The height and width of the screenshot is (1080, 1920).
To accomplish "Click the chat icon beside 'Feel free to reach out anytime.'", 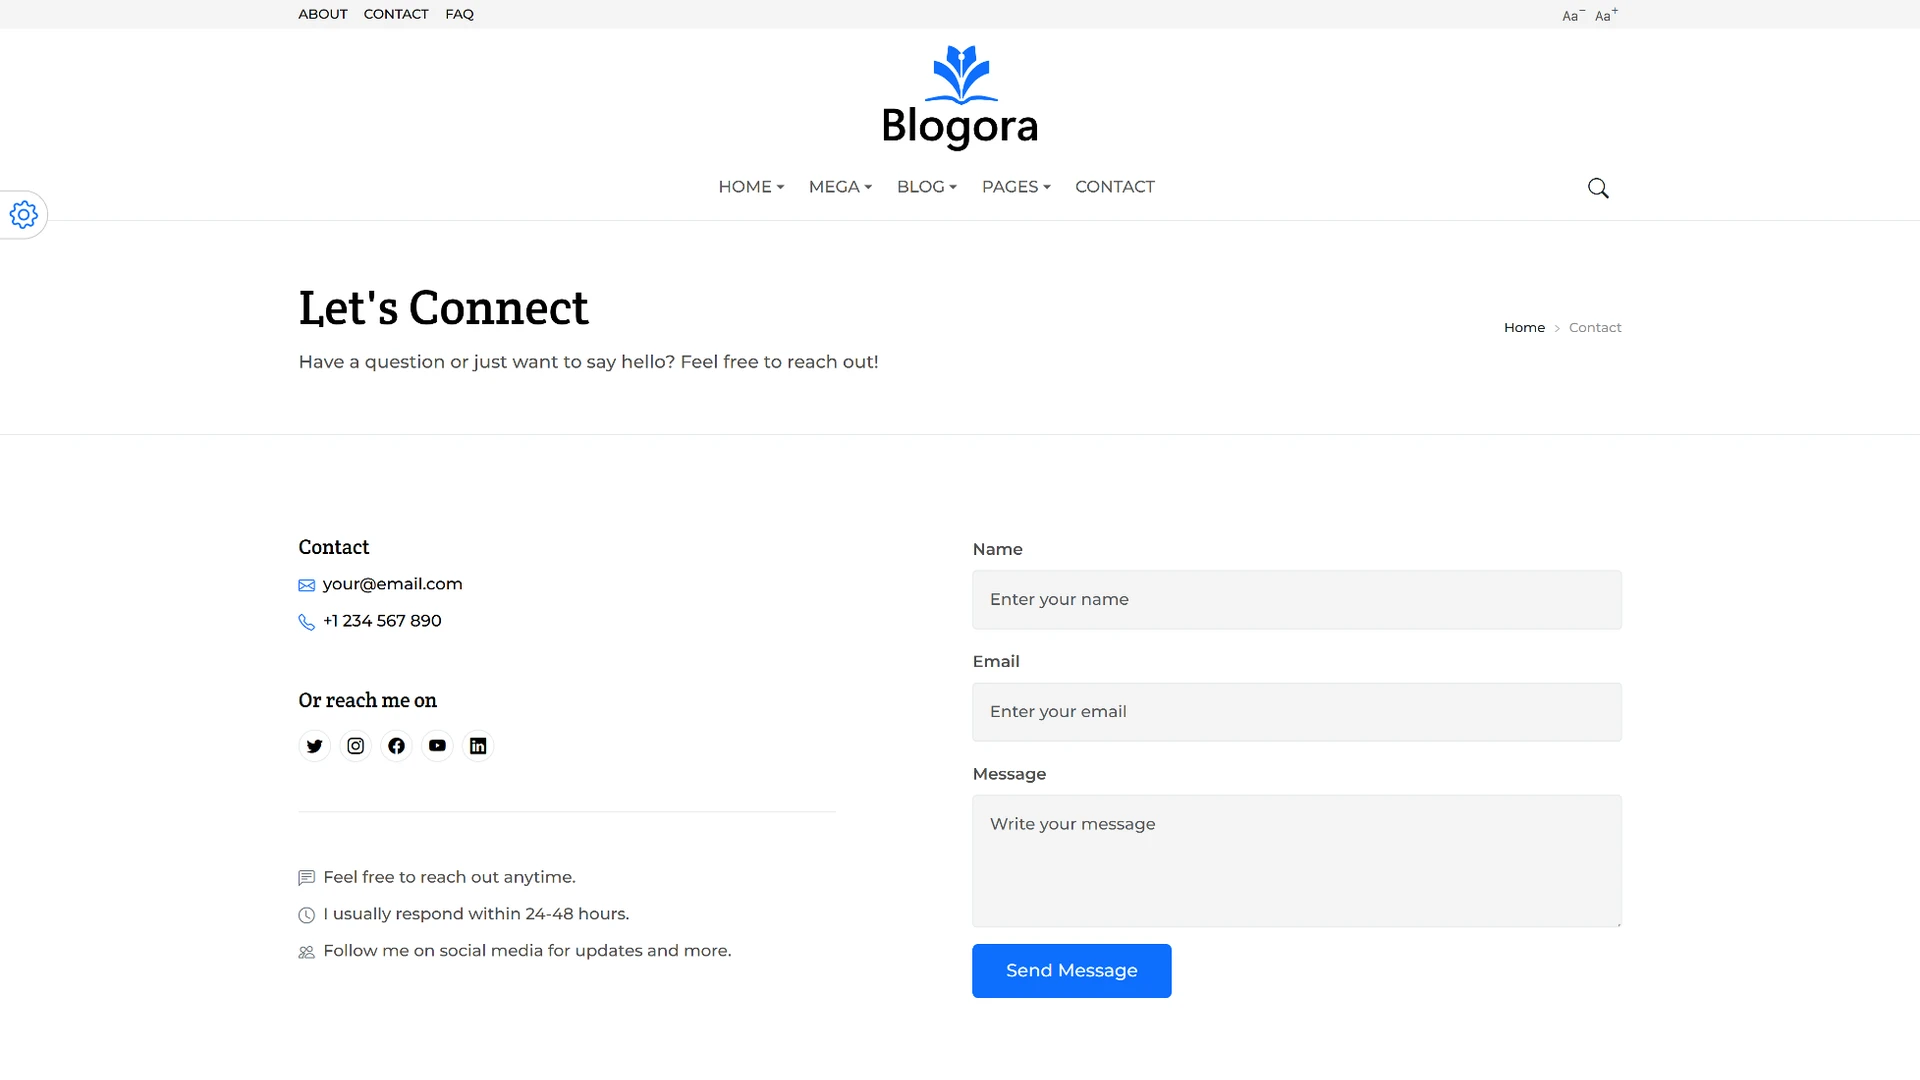I will click(x=307, y=878).
